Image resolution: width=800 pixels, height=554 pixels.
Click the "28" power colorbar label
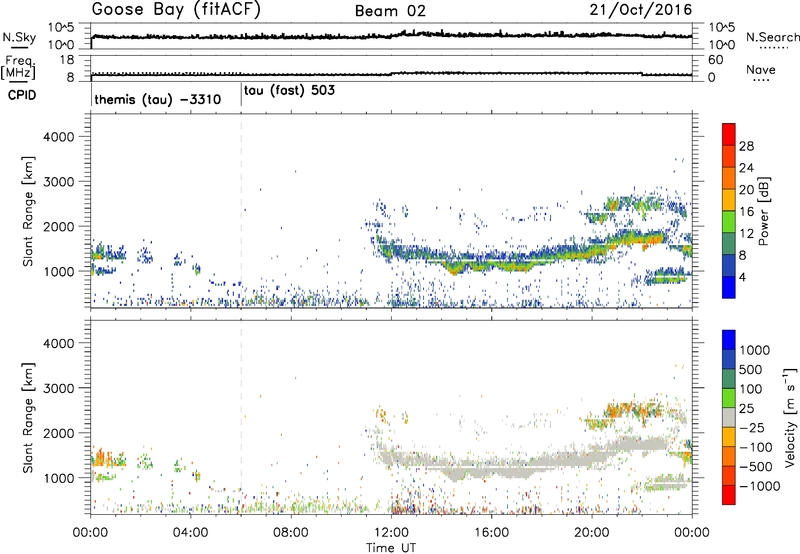(x=746, y=146)
